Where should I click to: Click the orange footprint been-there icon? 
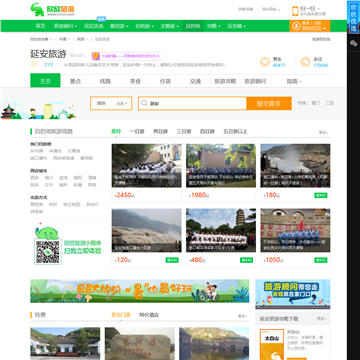point(305,62)
